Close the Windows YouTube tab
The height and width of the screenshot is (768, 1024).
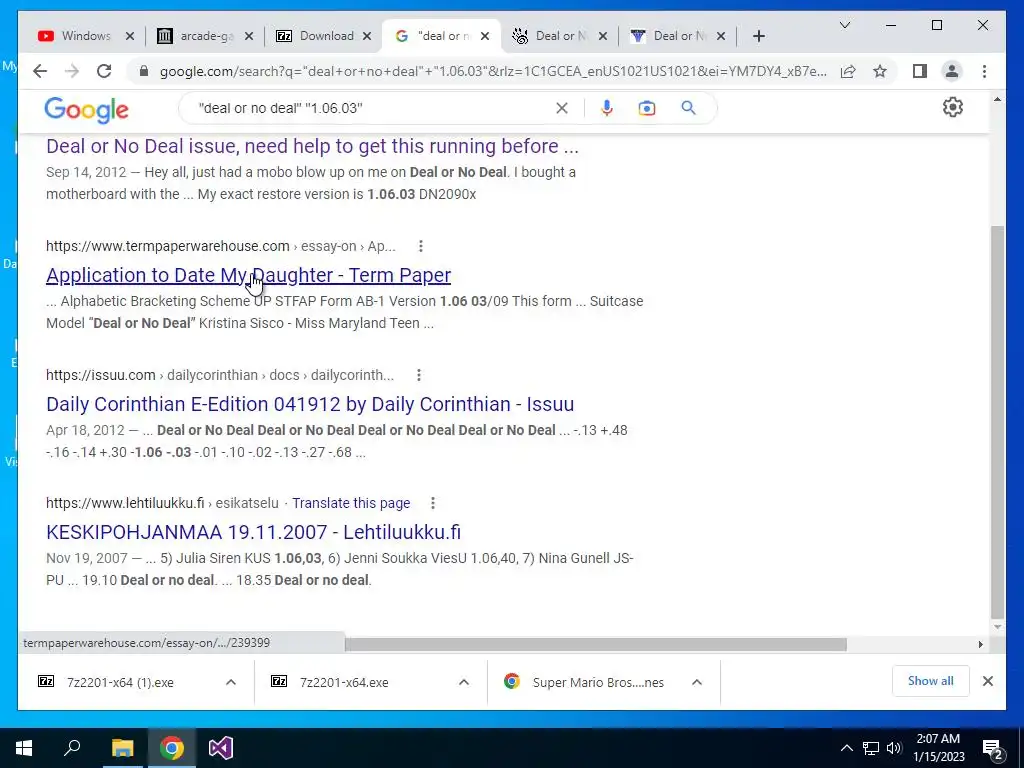point(130,36)
